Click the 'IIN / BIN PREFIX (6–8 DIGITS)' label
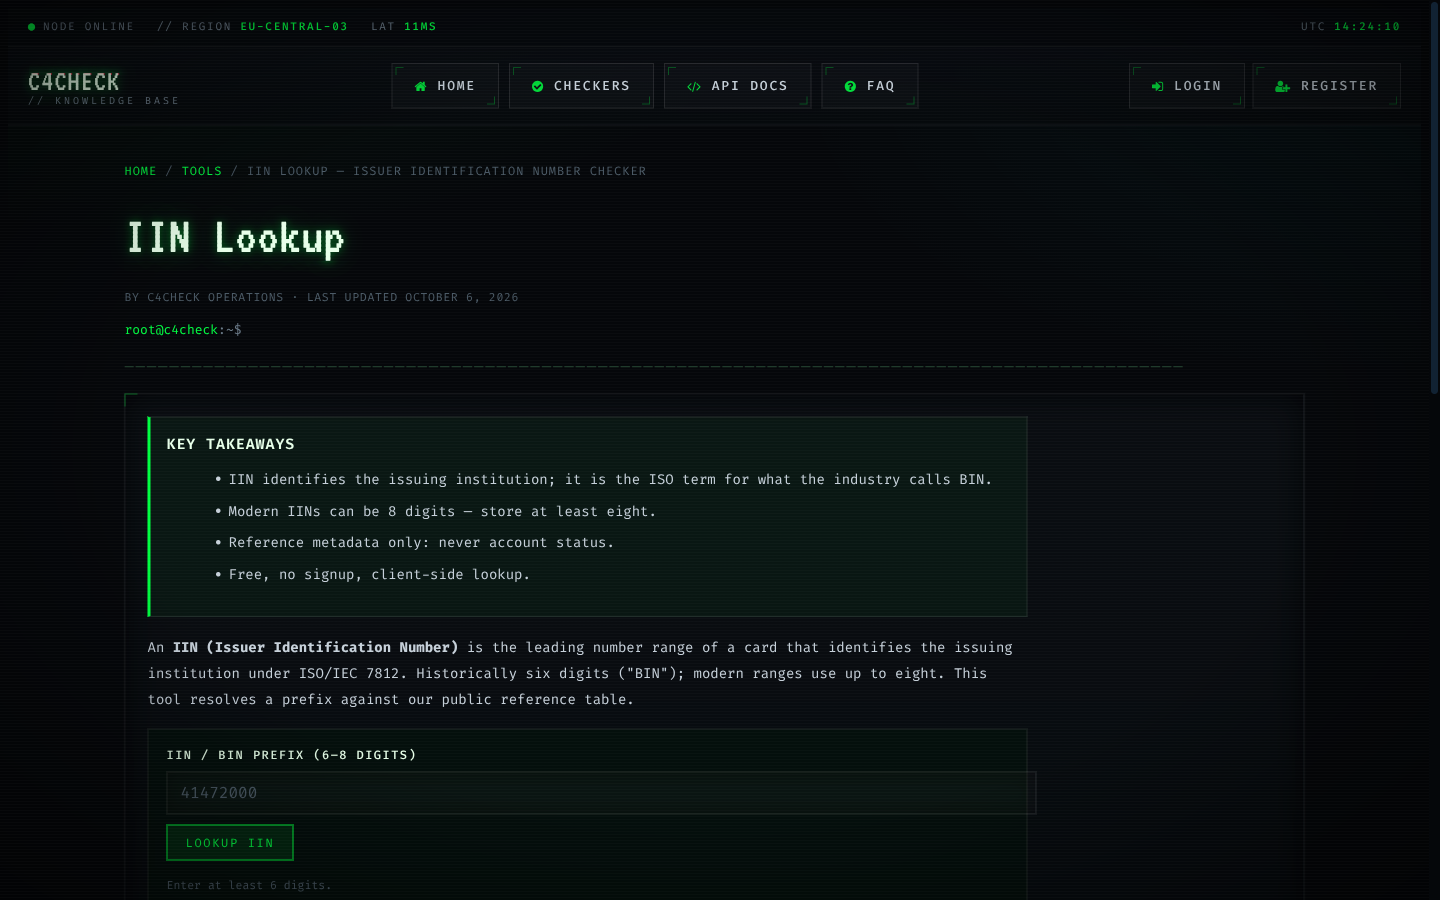The width and height of the screenshot is (1440, 900). point(291,755)
